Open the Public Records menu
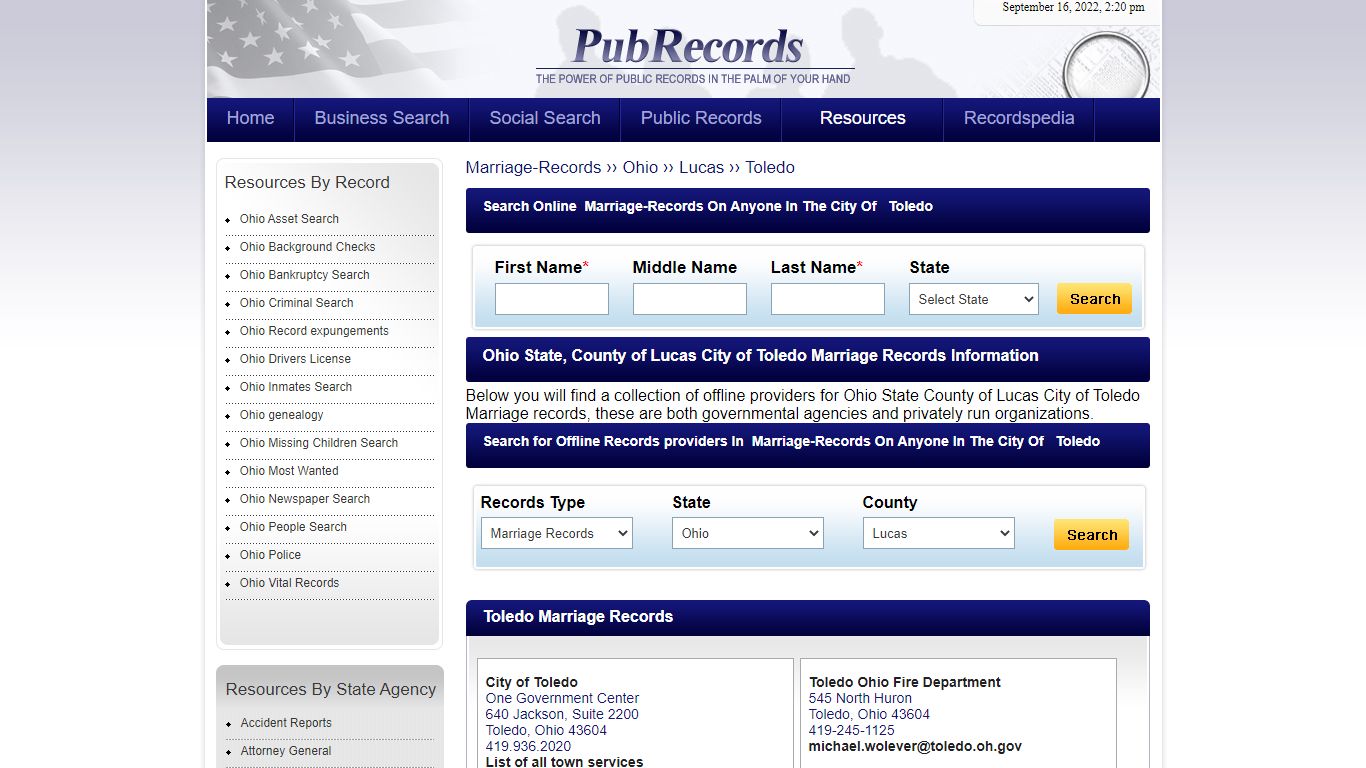Screen dimensions: 1366x768 pos(701,118)
